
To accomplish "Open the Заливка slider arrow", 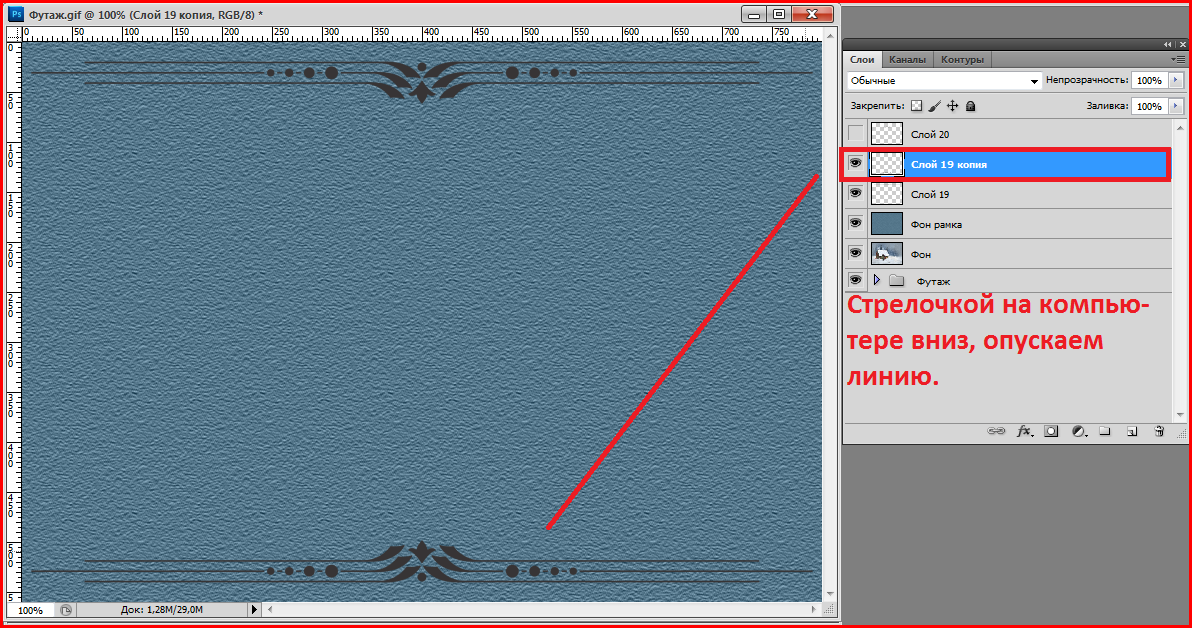I will [1176, 106].
